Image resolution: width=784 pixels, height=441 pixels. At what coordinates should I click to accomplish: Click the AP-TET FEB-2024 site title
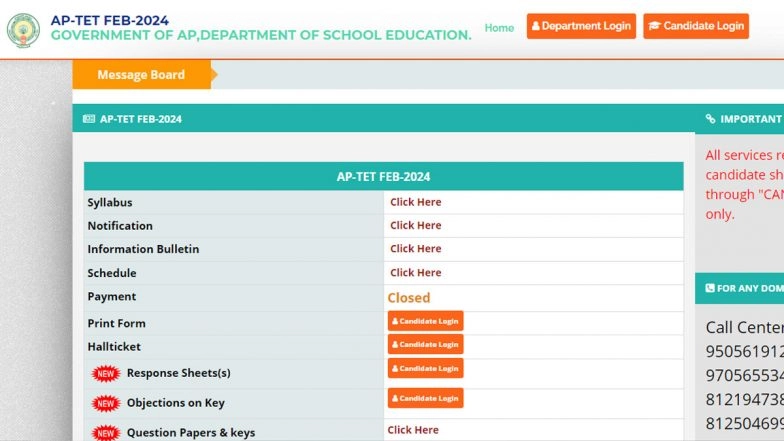(110, 20)
